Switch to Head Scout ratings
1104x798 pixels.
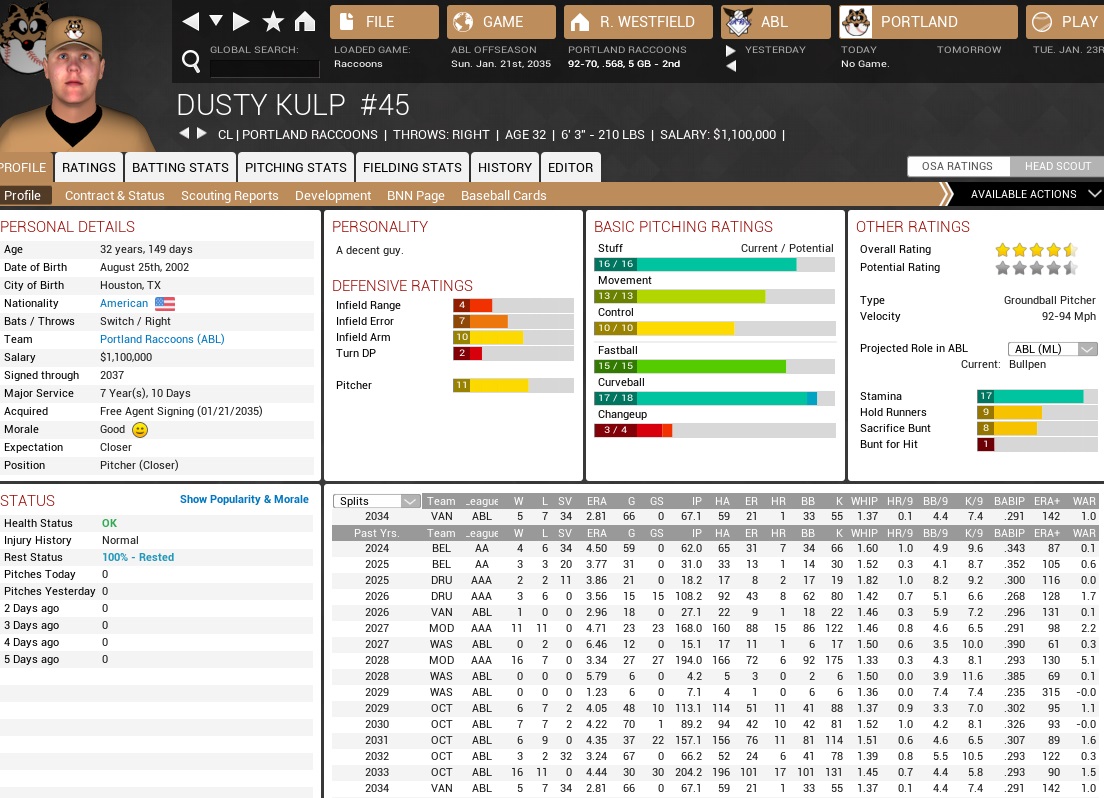pos(1057,166)
